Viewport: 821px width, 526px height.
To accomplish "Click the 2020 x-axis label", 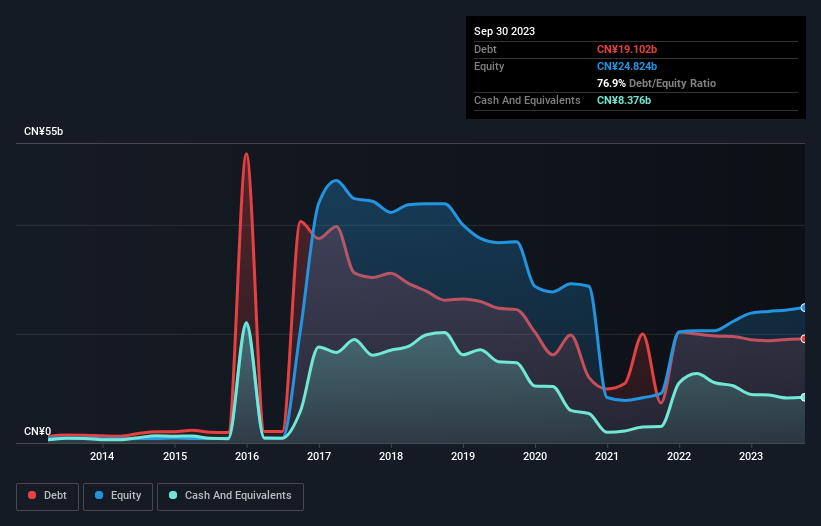I will [x=535, y=456].
